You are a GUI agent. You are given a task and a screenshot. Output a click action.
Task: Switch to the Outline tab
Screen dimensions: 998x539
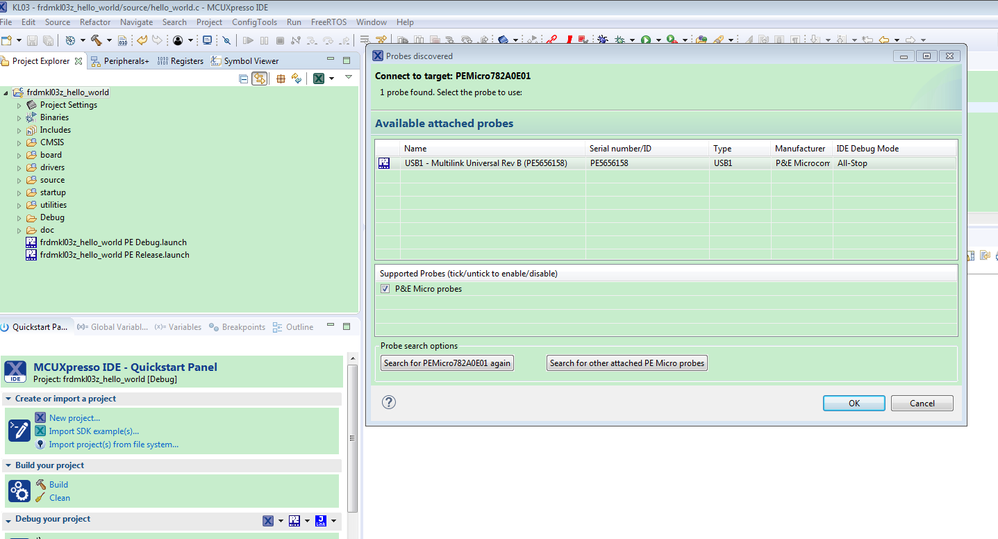[x=293, y=327]
